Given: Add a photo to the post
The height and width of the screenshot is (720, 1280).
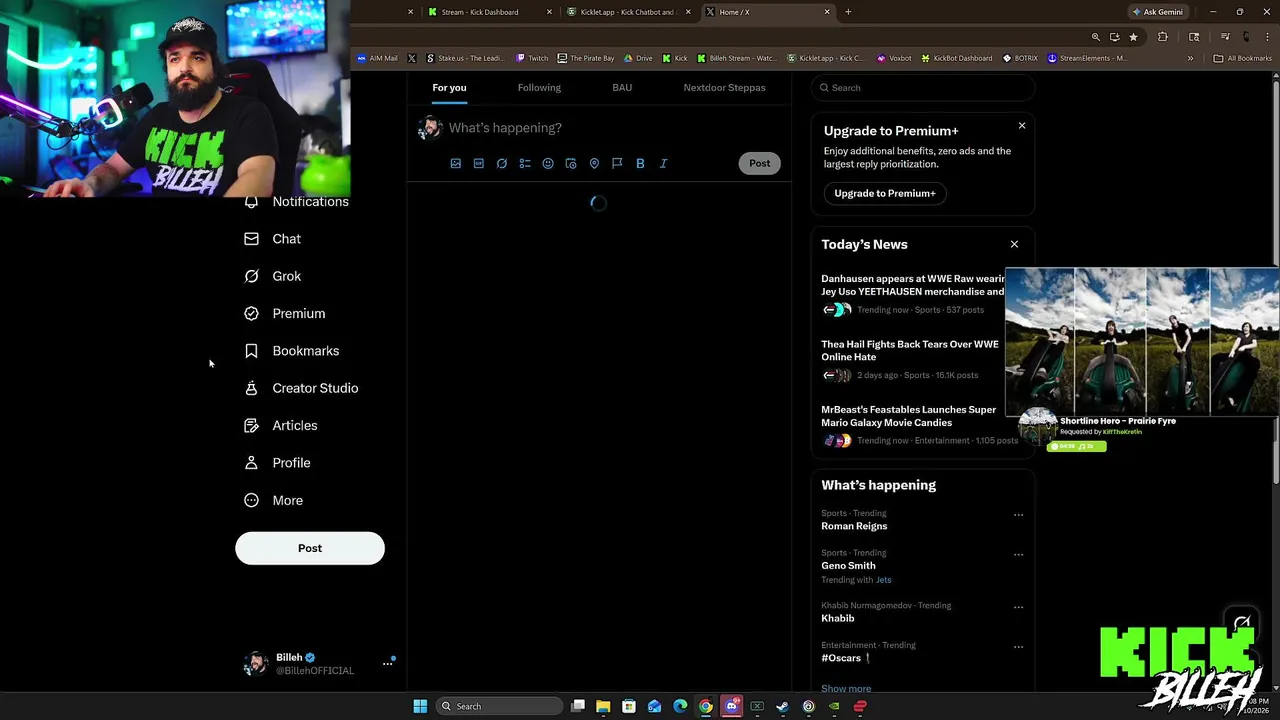Looking at the screenshot, I should click(455, 163).
